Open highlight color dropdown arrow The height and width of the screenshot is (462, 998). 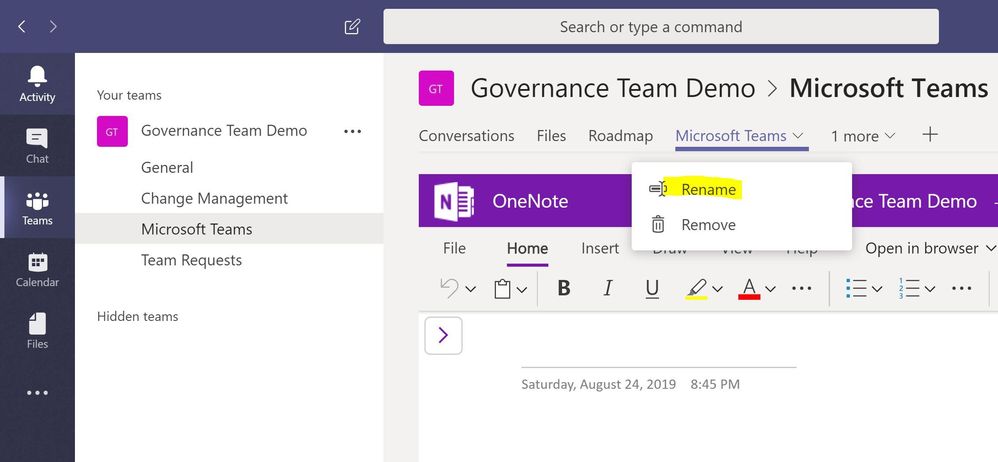point(717,289)
